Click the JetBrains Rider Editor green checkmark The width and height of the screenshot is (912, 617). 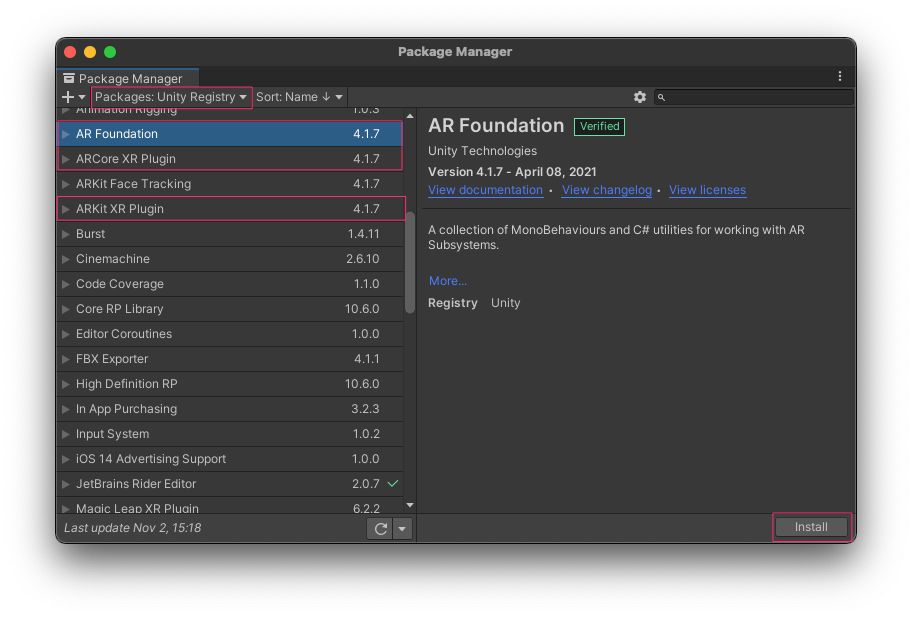click(x=393, y=483)
